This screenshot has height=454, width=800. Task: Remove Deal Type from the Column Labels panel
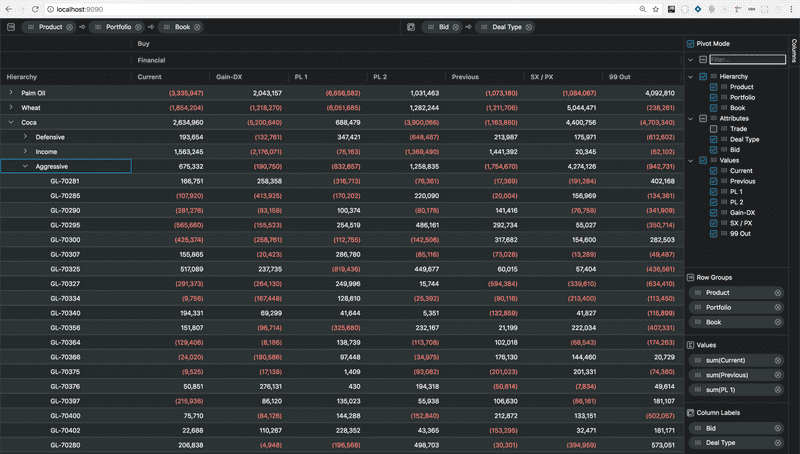coord(778,443)
